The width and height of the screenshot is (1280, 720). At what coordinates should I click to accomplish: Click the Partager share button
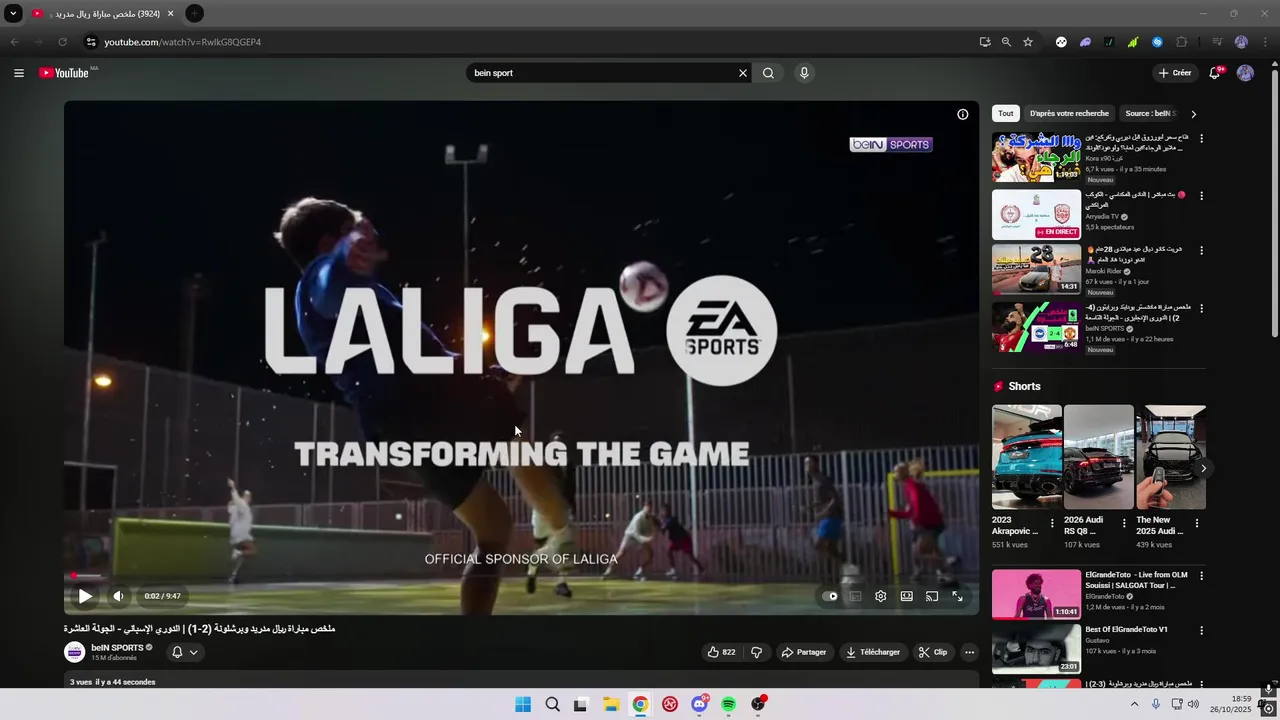tap(804, 652)
